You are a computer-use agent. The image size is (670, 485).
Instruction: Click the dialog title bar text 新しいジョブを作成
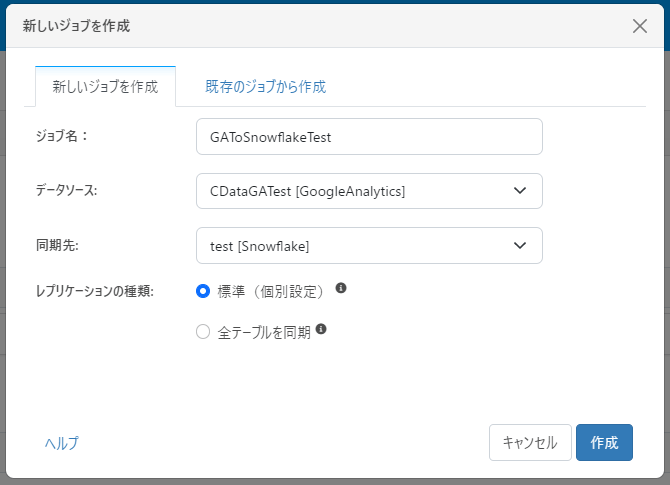coord(76,26)
